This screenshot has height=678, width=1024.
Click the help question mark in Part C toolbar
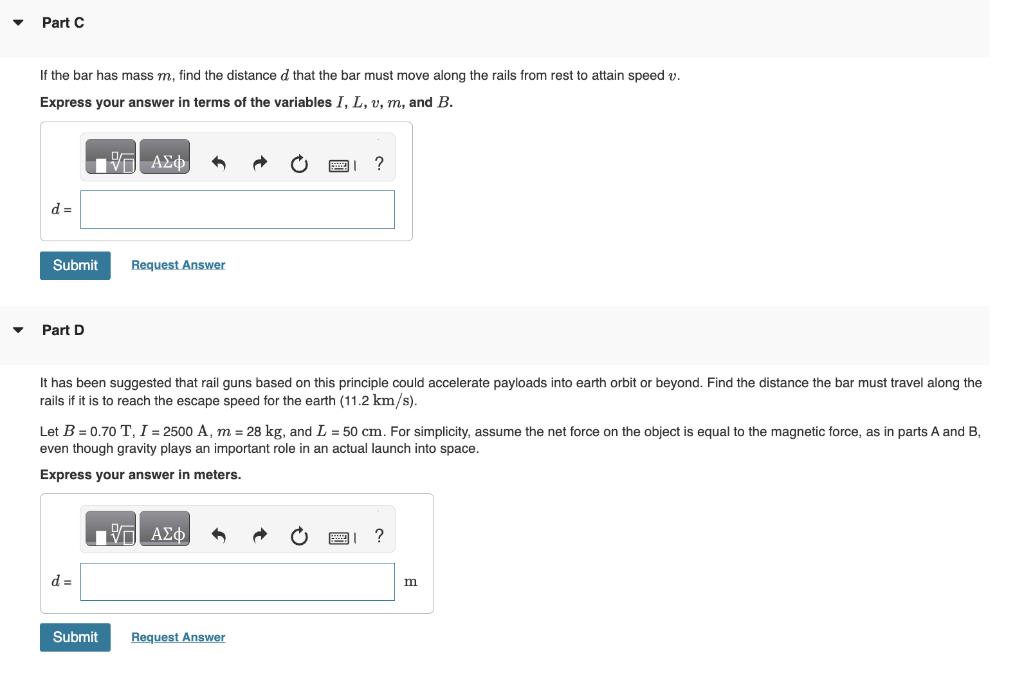pyautogui.click(x=378, y=163)
